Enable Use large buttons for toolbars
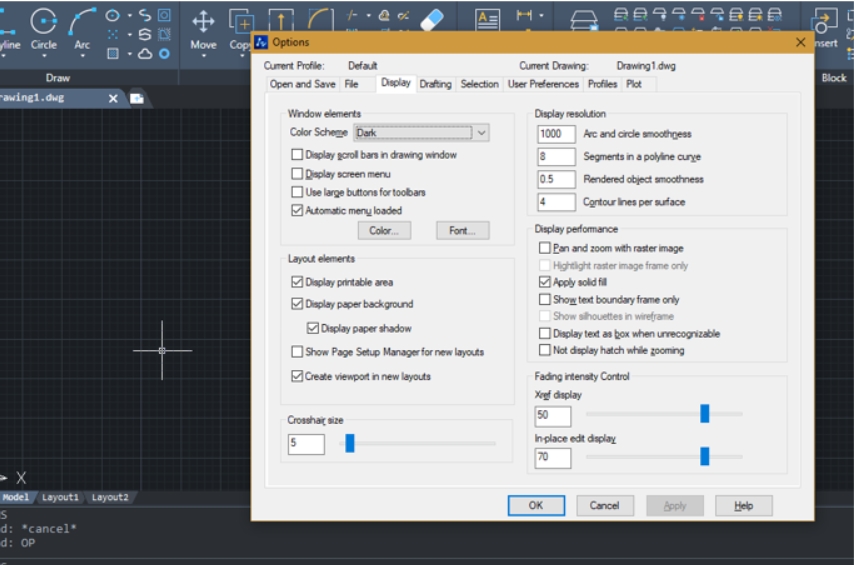The width and height of the screenshot is (854, 565). coord(297,192)
